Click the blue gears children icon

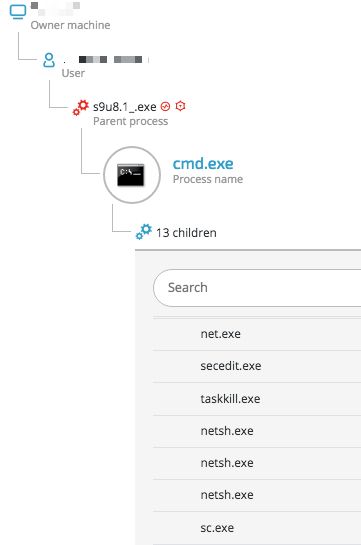[144, 232]
